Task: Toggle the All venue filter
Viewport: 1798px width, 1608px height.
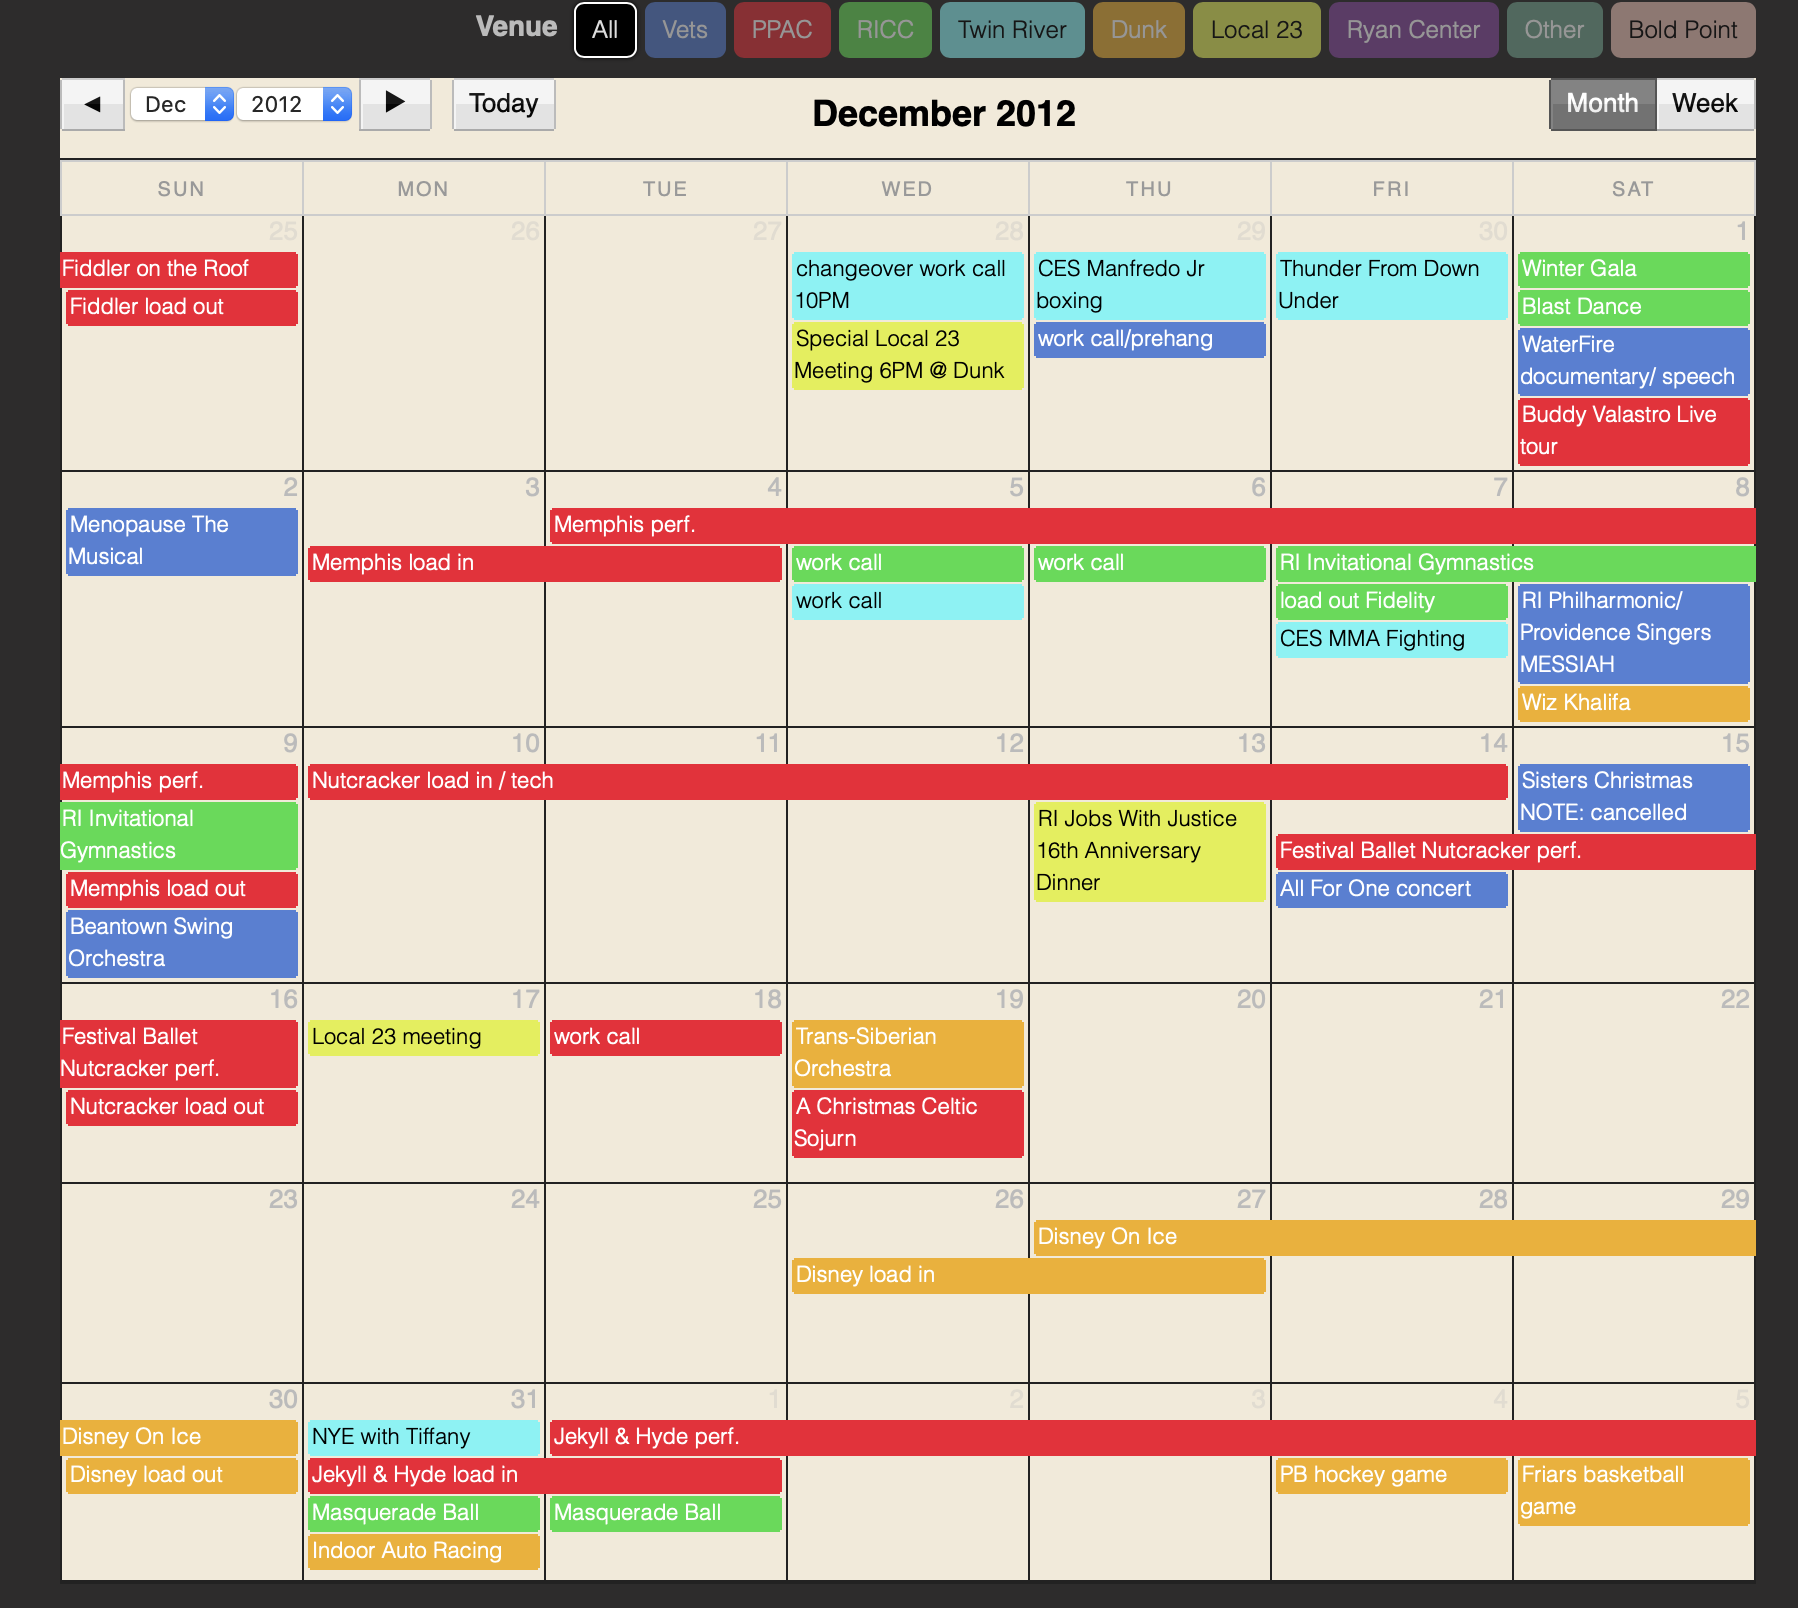Action: tap(605, 30)
